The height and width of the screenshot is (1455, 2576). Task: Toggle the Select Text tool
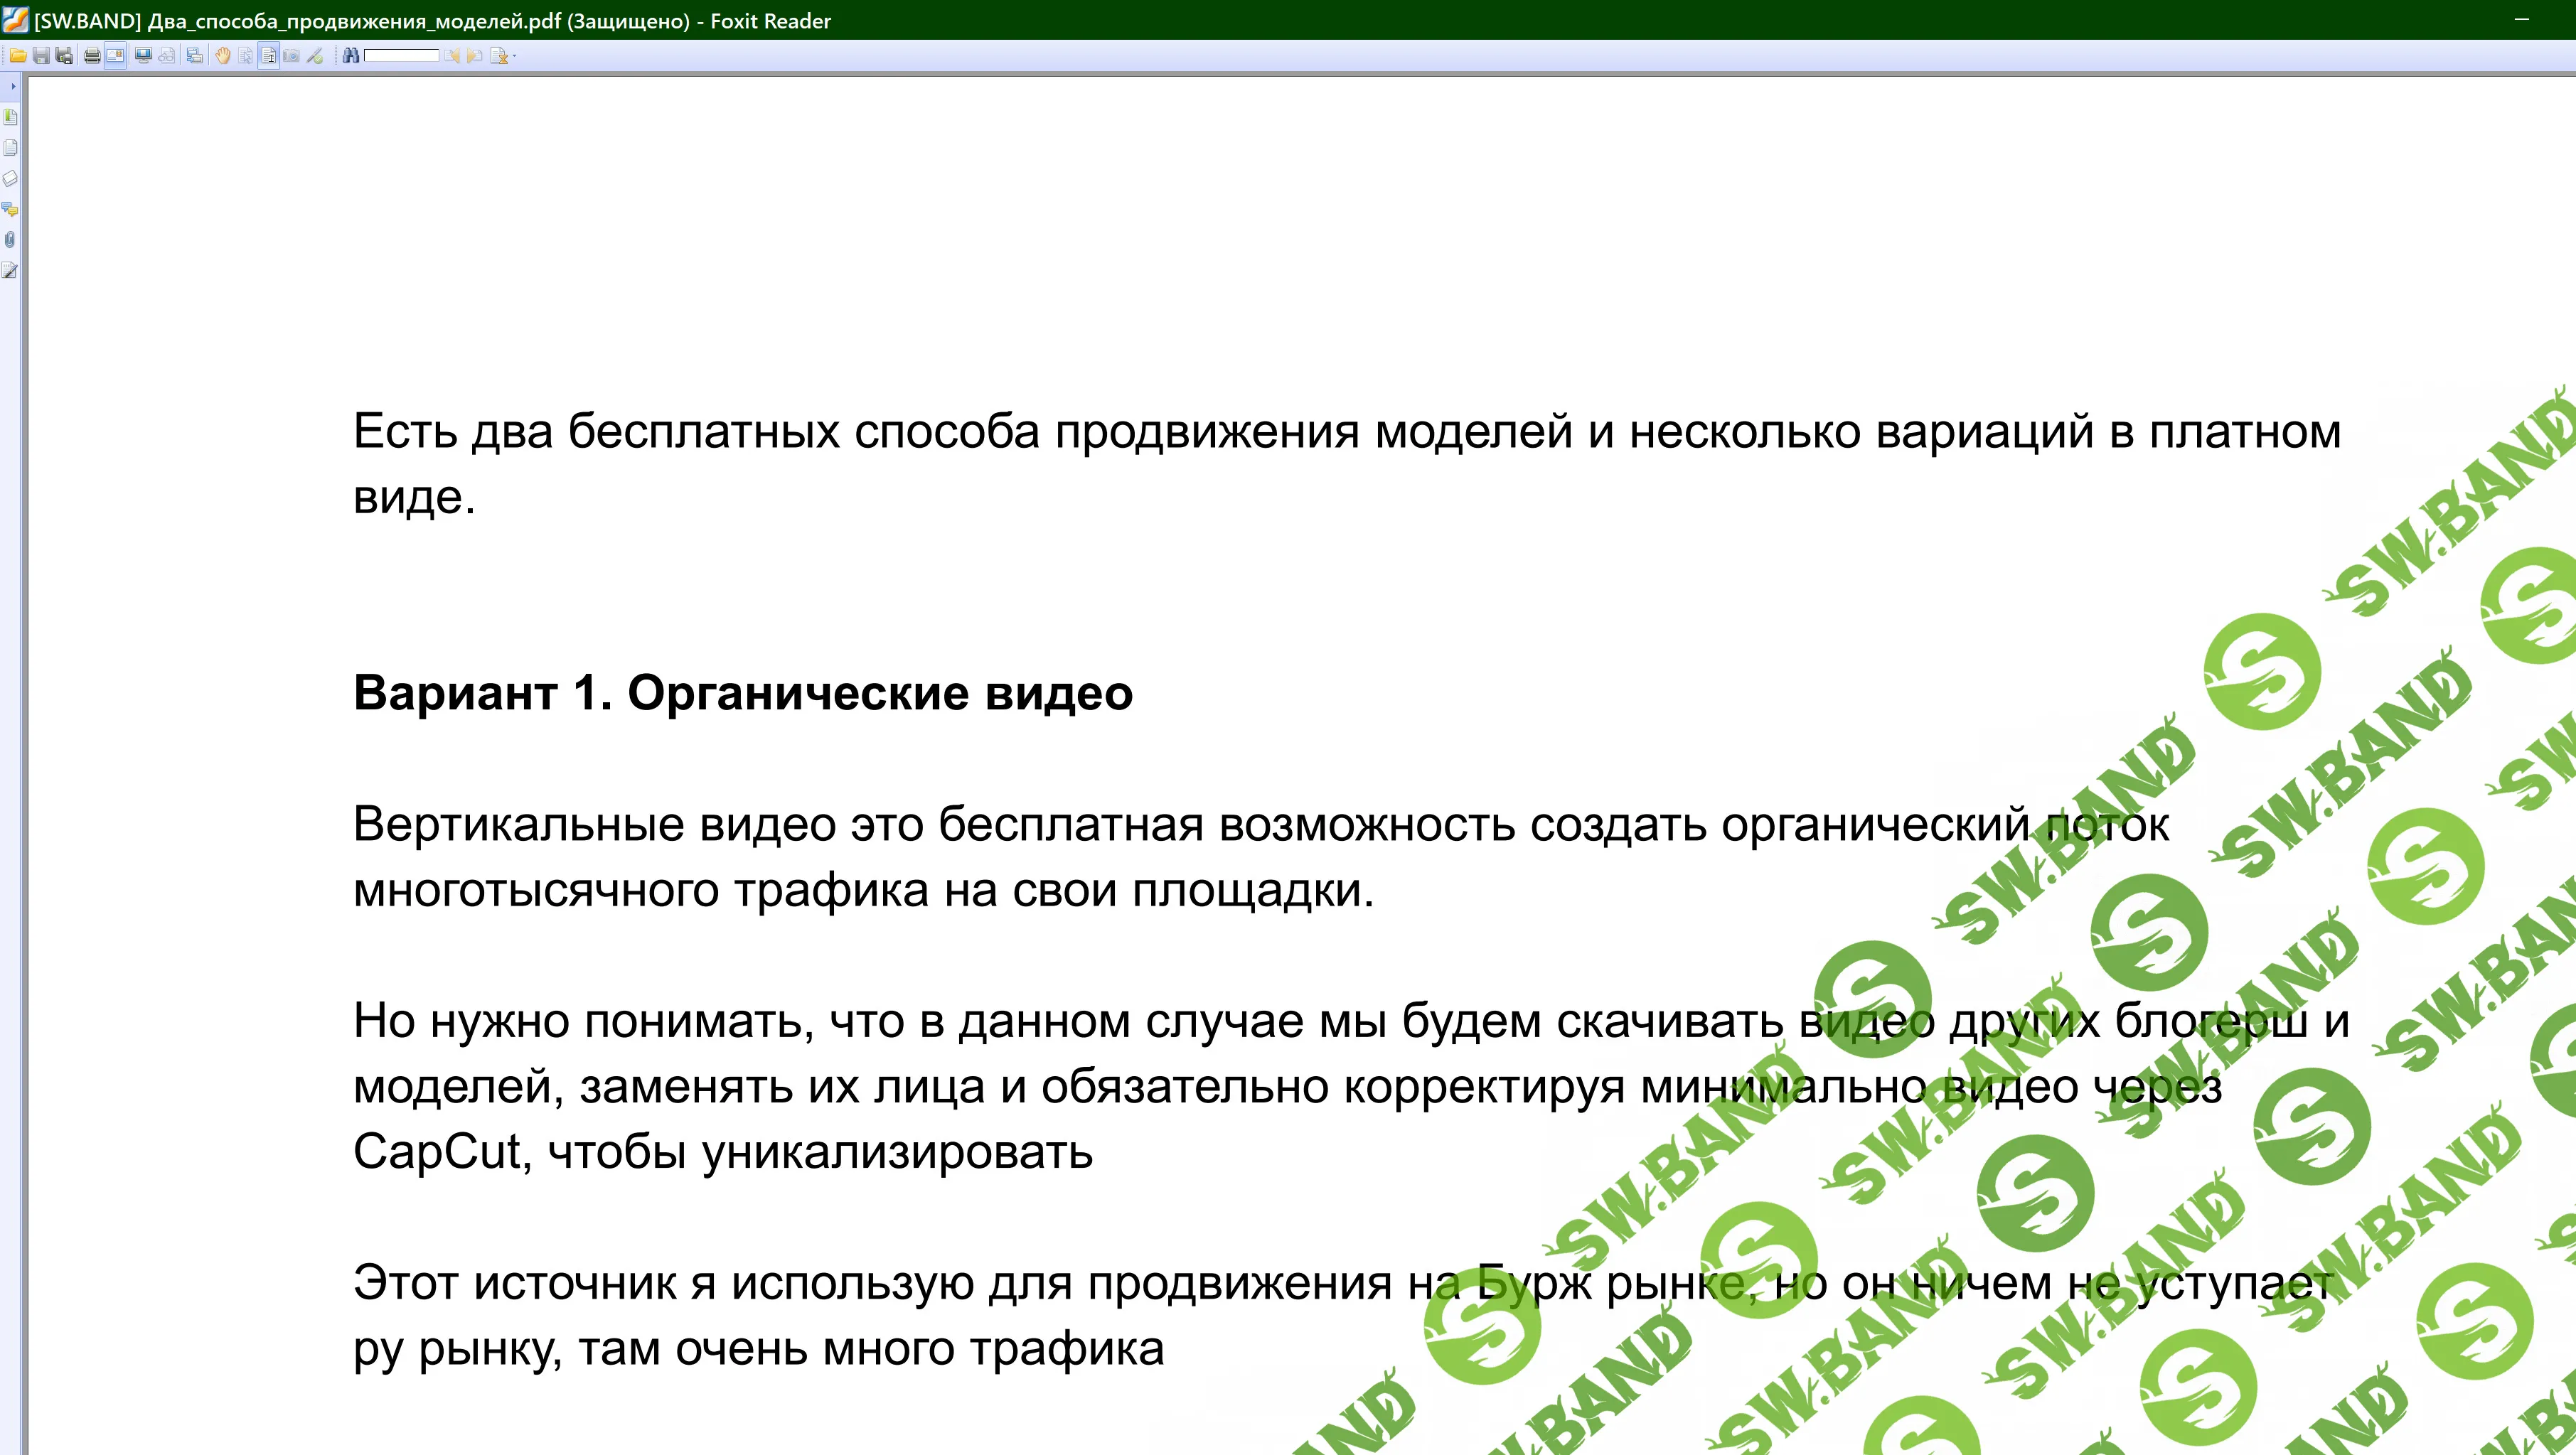tap(269, 56)
